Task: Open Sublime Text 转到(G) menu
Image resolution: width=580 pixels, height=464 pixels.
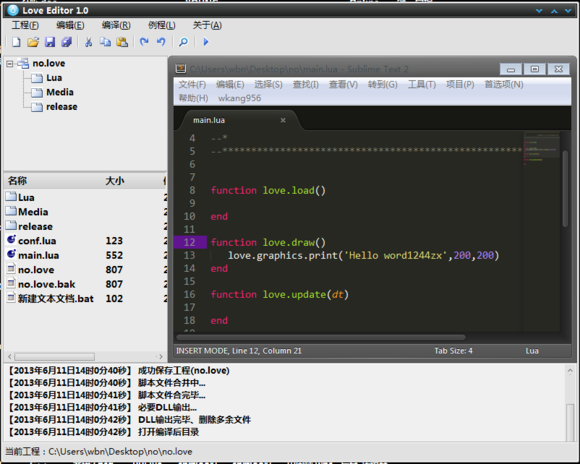Action: (382, 84)
